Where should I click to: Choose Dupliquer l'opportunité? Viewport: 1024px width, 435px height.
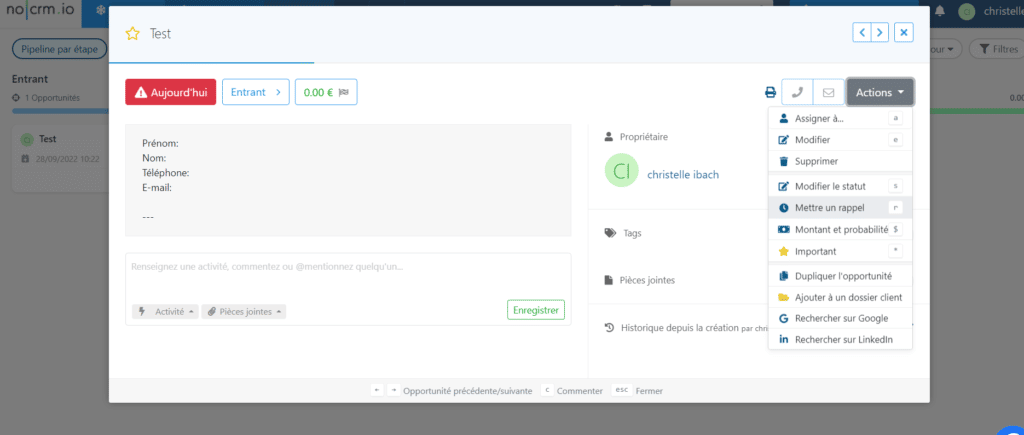point(840,276)
